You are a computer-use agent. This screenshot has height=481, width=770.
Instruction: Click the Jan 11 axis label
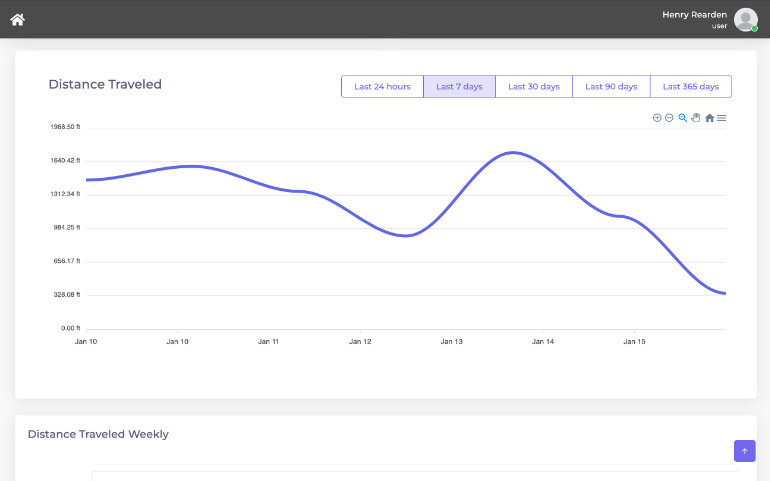pos(269,341)
